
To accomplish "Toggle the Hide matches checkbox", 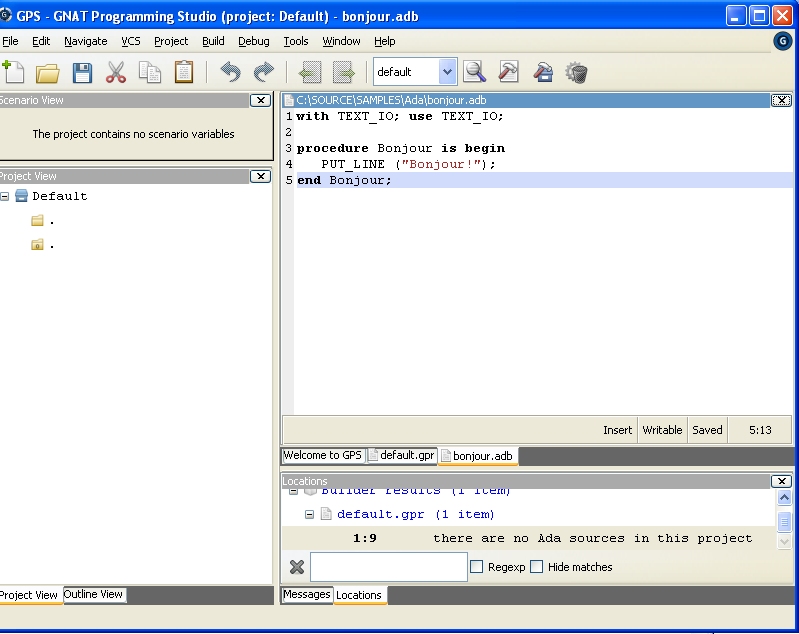I will pos(537,567).
